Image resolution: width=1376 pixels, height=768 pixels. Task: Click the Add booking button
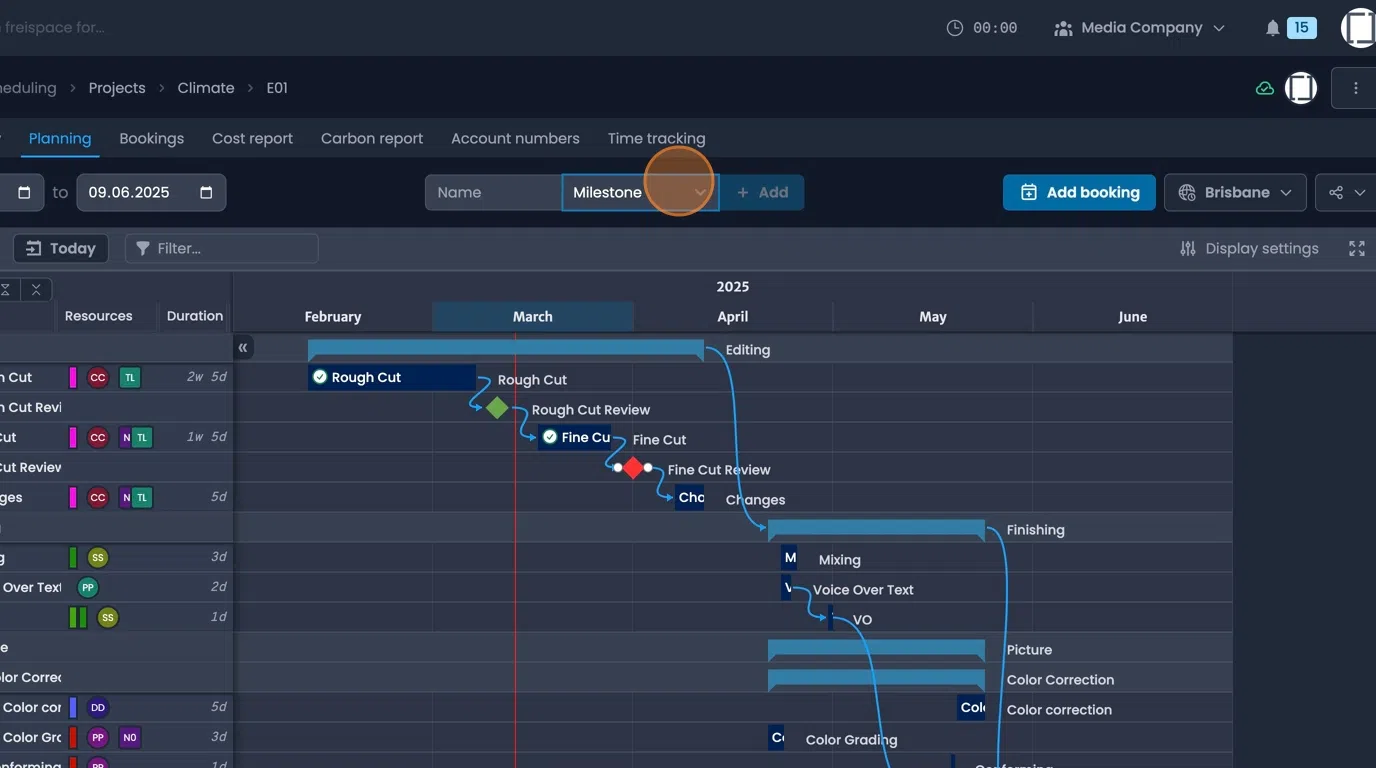[x=1079, y=192]
